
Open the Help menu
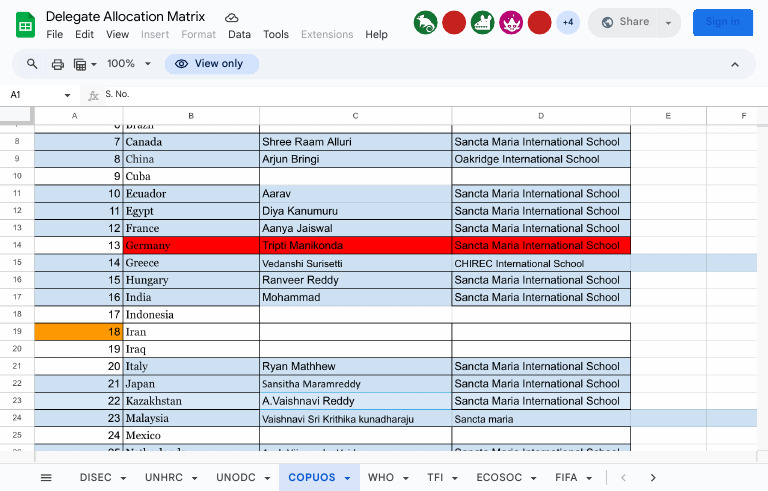tap(376, 34)
